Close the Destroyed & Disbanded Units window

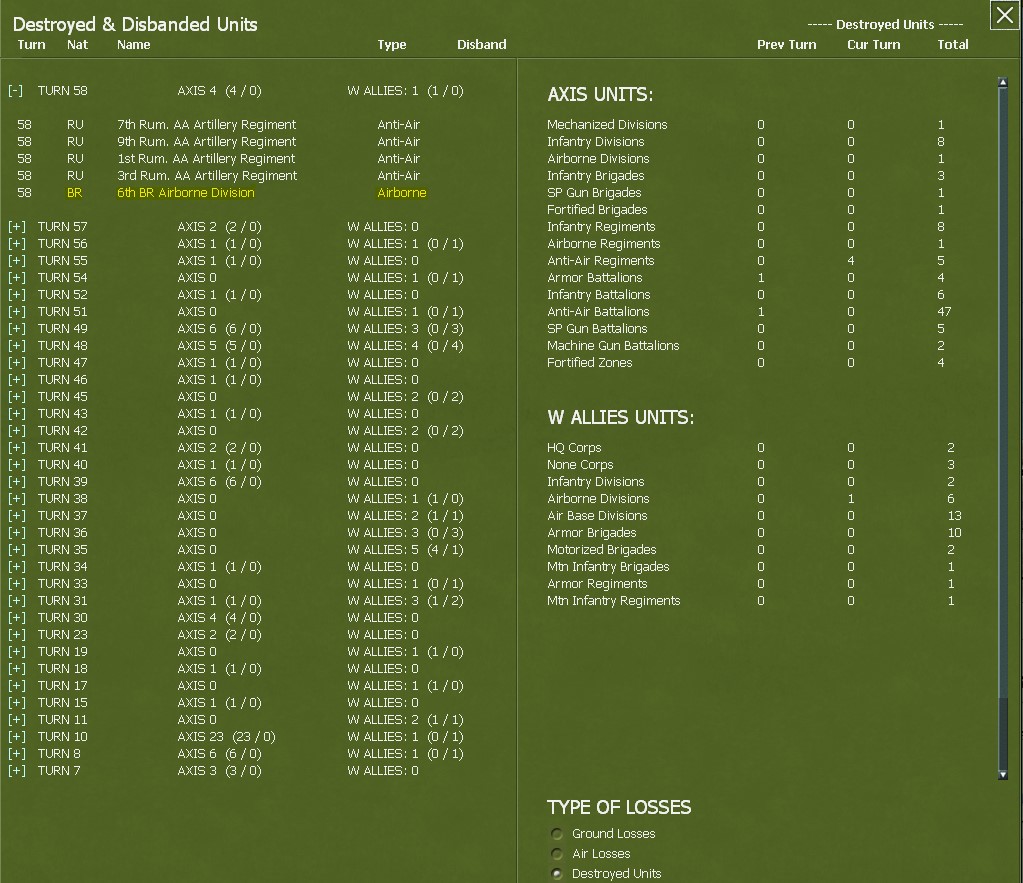[1004, 15]
